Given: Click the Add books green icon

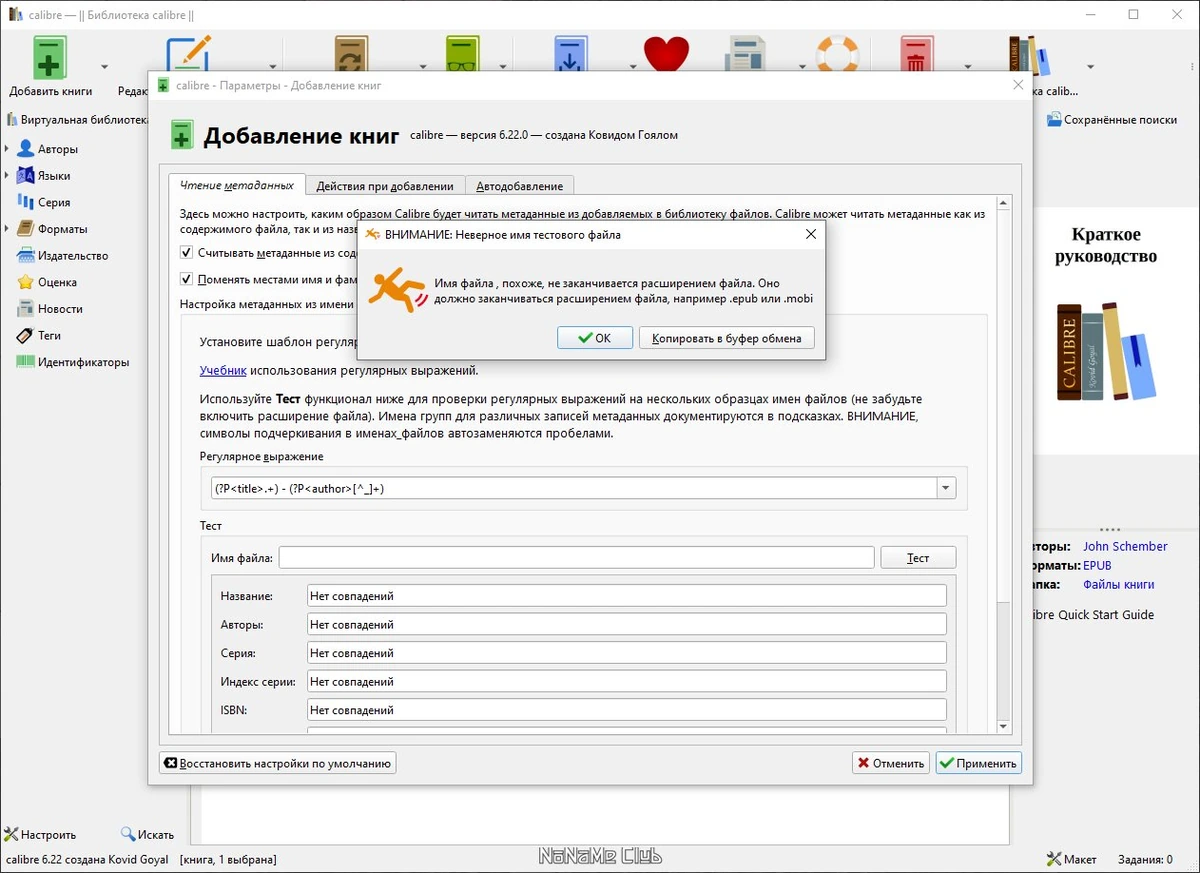Looking at the screenshot, I should tap(50, 57).
